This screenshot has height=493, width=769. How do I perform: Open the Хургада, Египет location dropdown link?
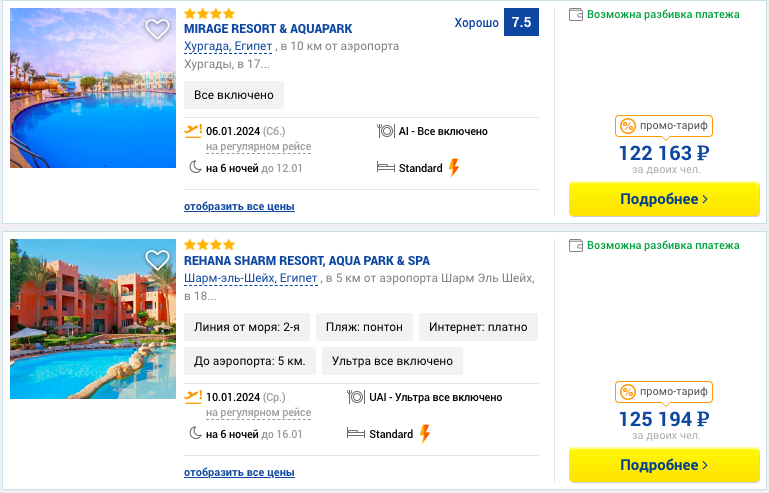pos(228,46)
